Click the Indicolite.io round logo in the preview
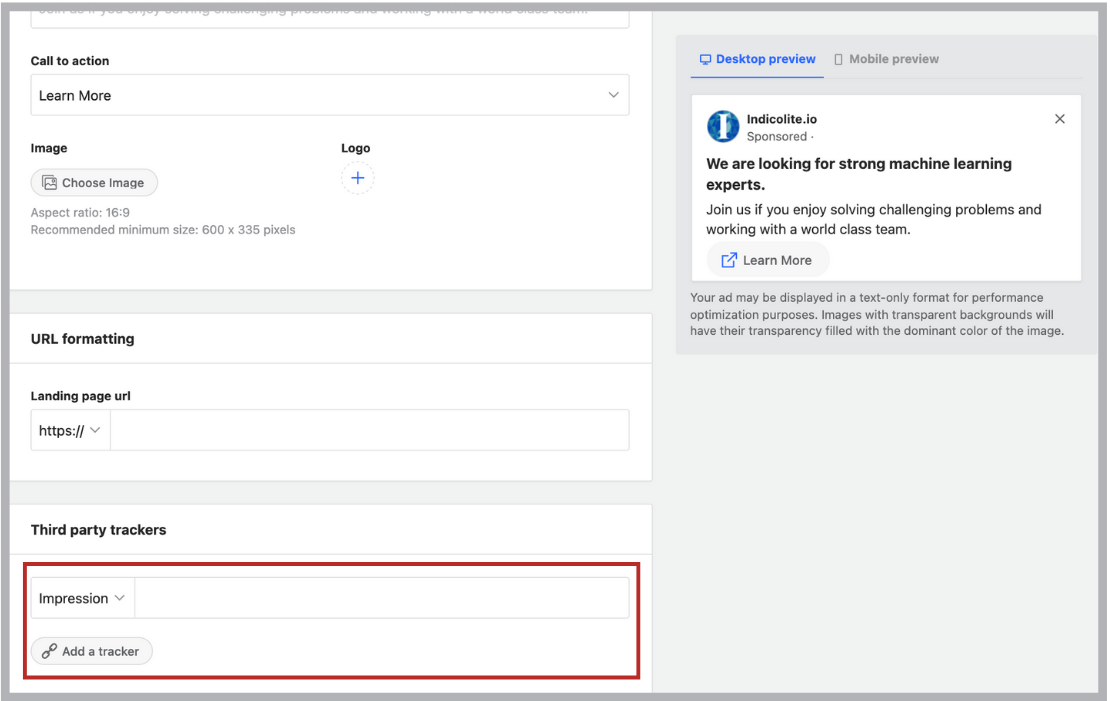The width and height of the screenshot is (1110, 701). click(x=723, y=127)
